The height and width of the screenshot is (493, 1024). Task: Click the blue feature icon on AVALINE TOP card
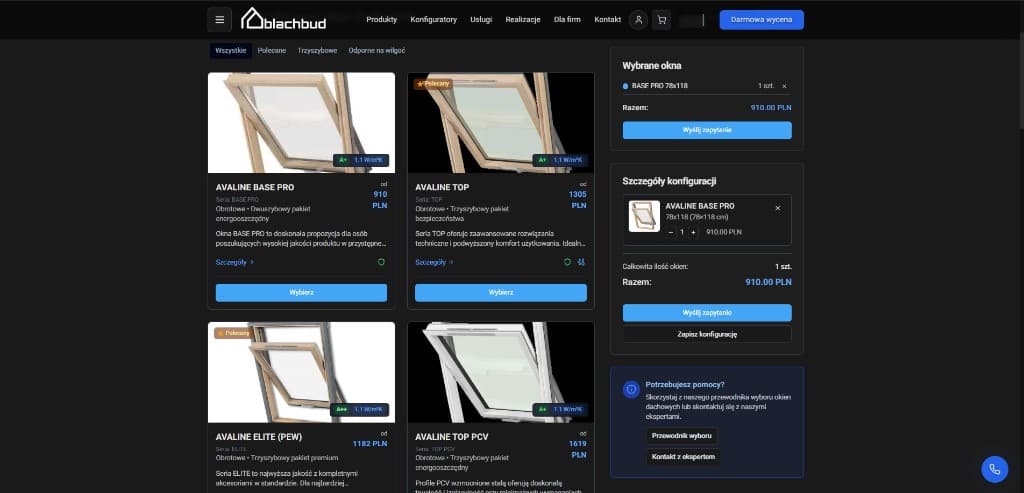581,262
